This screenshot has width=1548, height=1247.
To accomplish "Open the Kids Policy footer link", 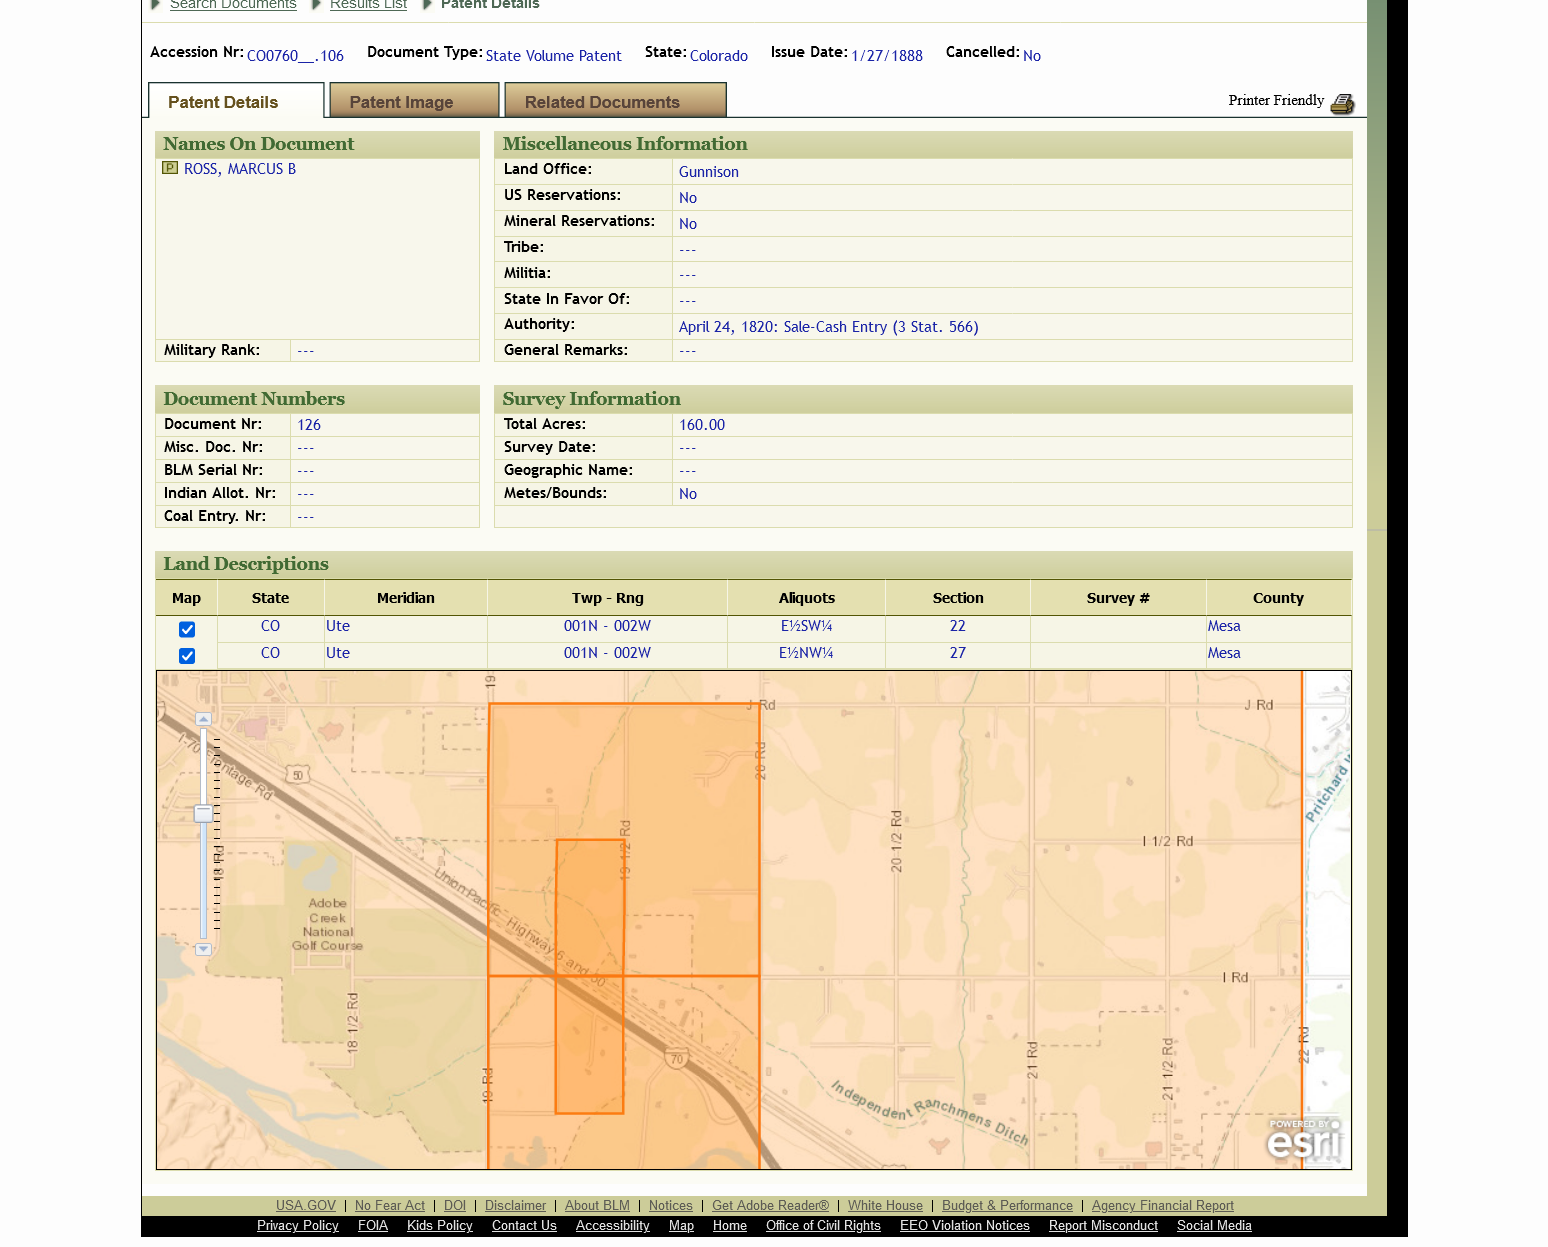I will point(440,1225).
